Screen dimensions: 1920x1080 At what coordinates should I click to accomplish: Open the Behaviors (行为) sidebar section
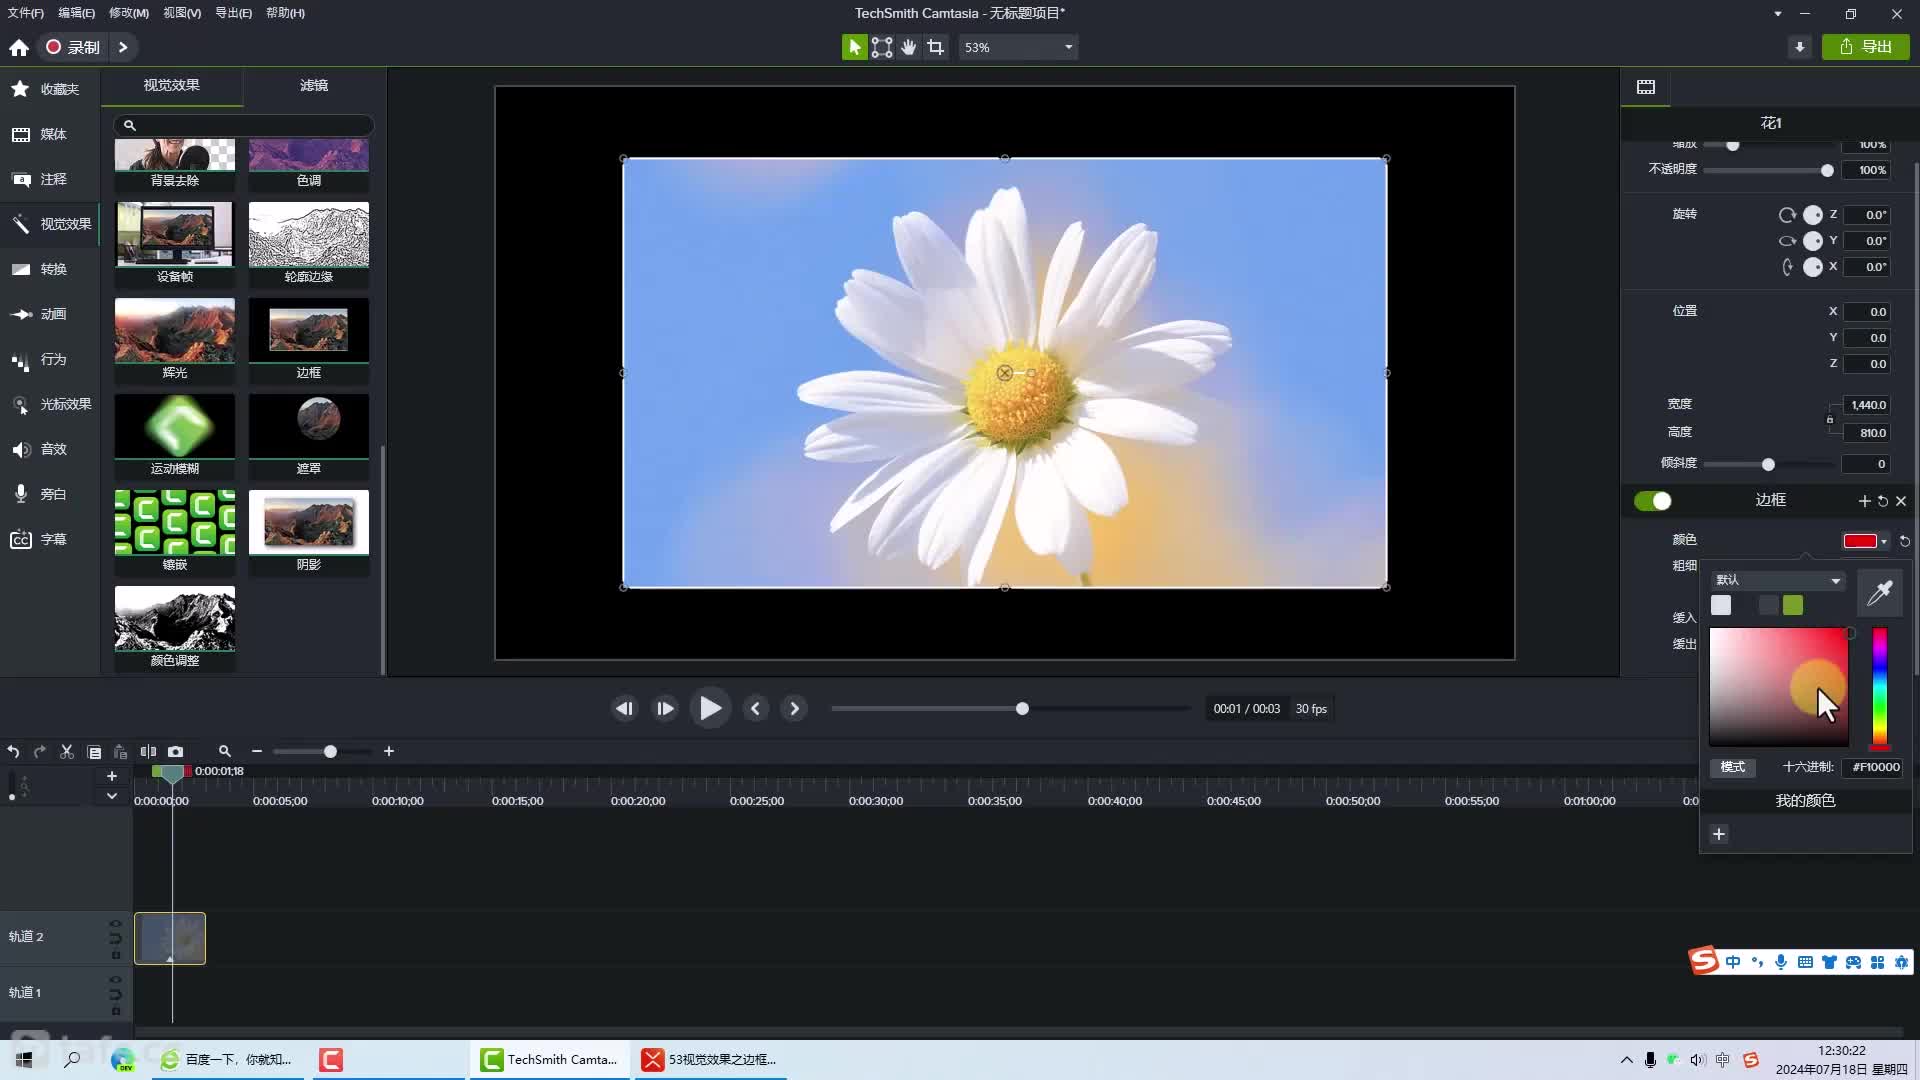tap(49, 359)
